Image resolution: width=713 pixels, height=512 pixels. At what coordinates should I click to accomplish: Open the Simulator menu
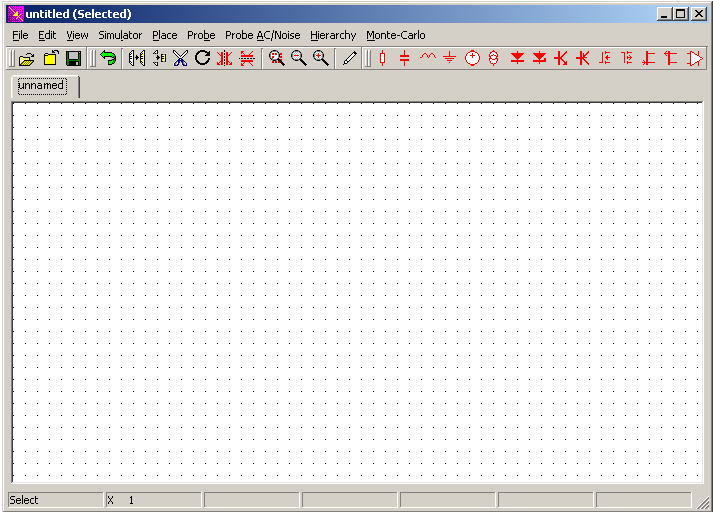120,35
